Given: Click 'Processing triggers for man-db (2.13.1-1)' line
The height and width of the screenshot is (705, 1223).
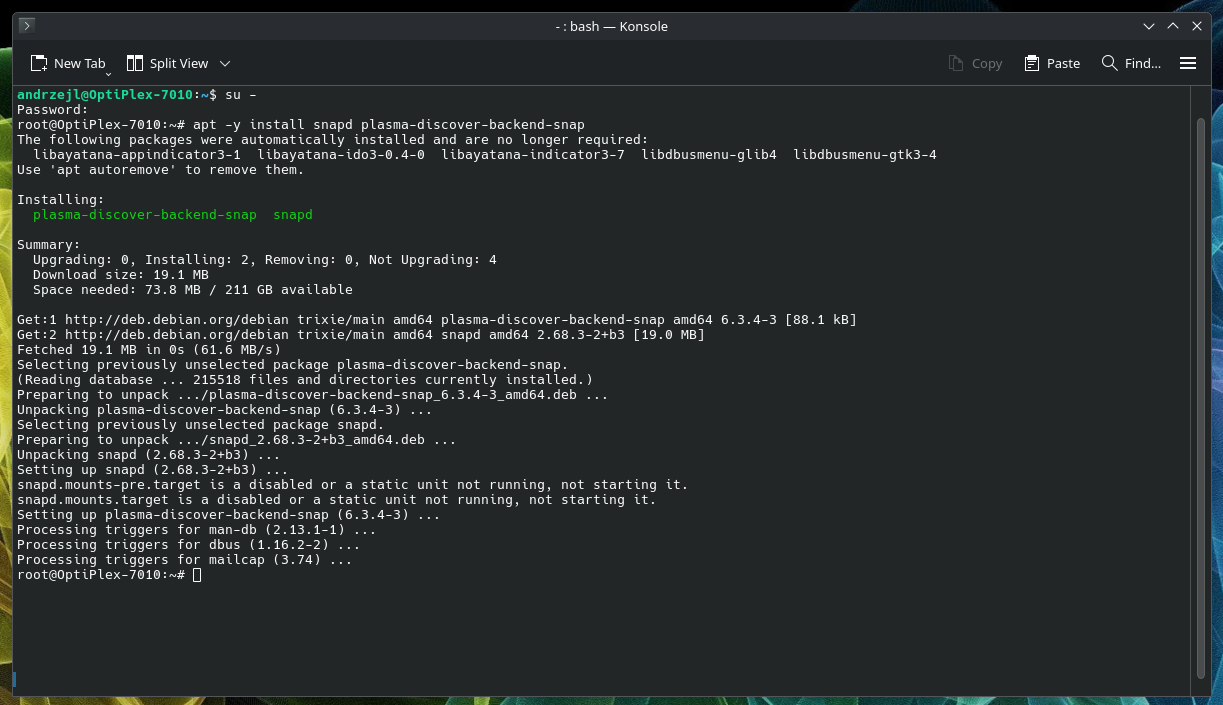Looking at the screenshot, I should 197,529.
